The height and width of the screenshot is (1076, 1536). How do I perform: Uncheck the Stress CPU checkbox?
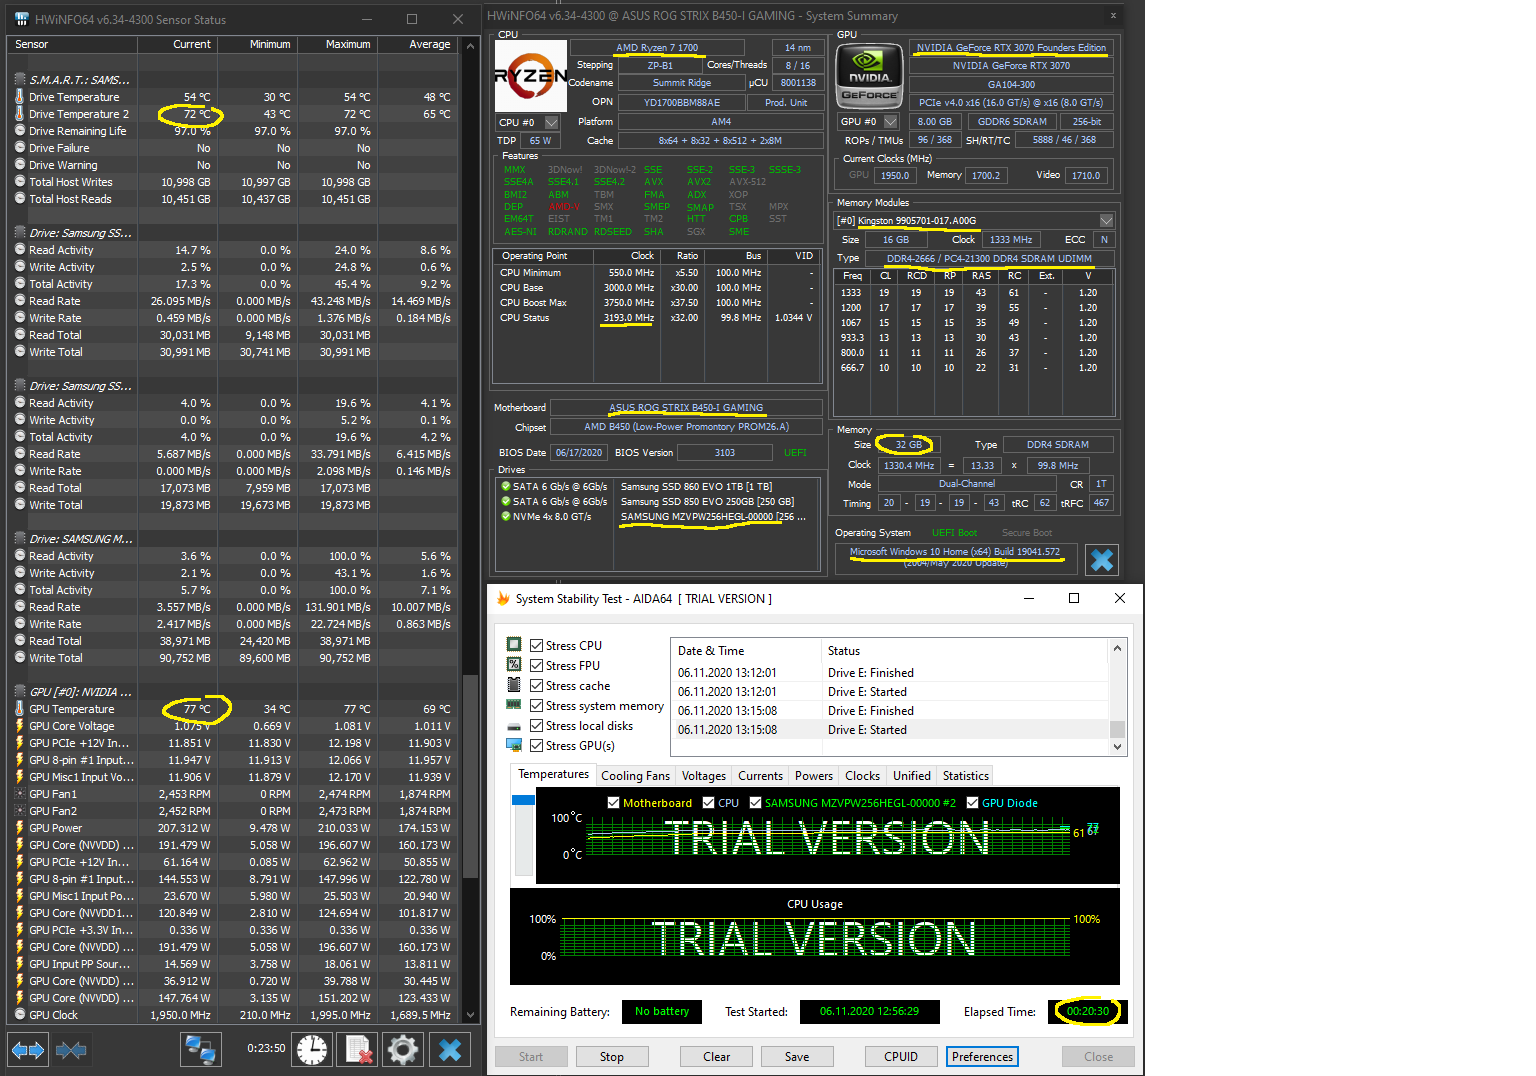pos(537,646)
